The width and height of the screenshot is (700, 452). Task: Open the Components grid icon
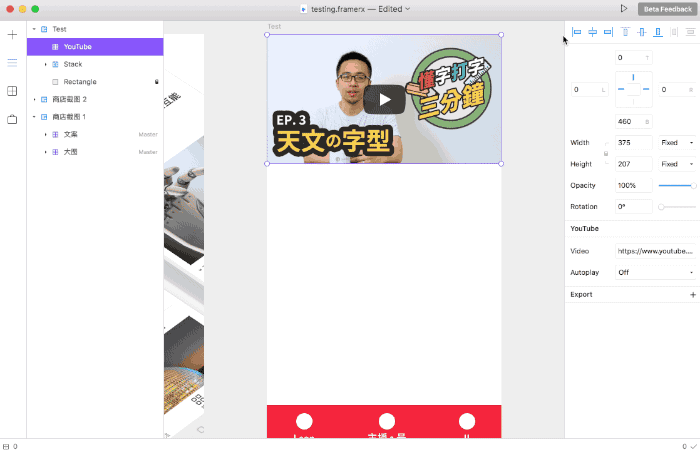(x=12, y=91)
